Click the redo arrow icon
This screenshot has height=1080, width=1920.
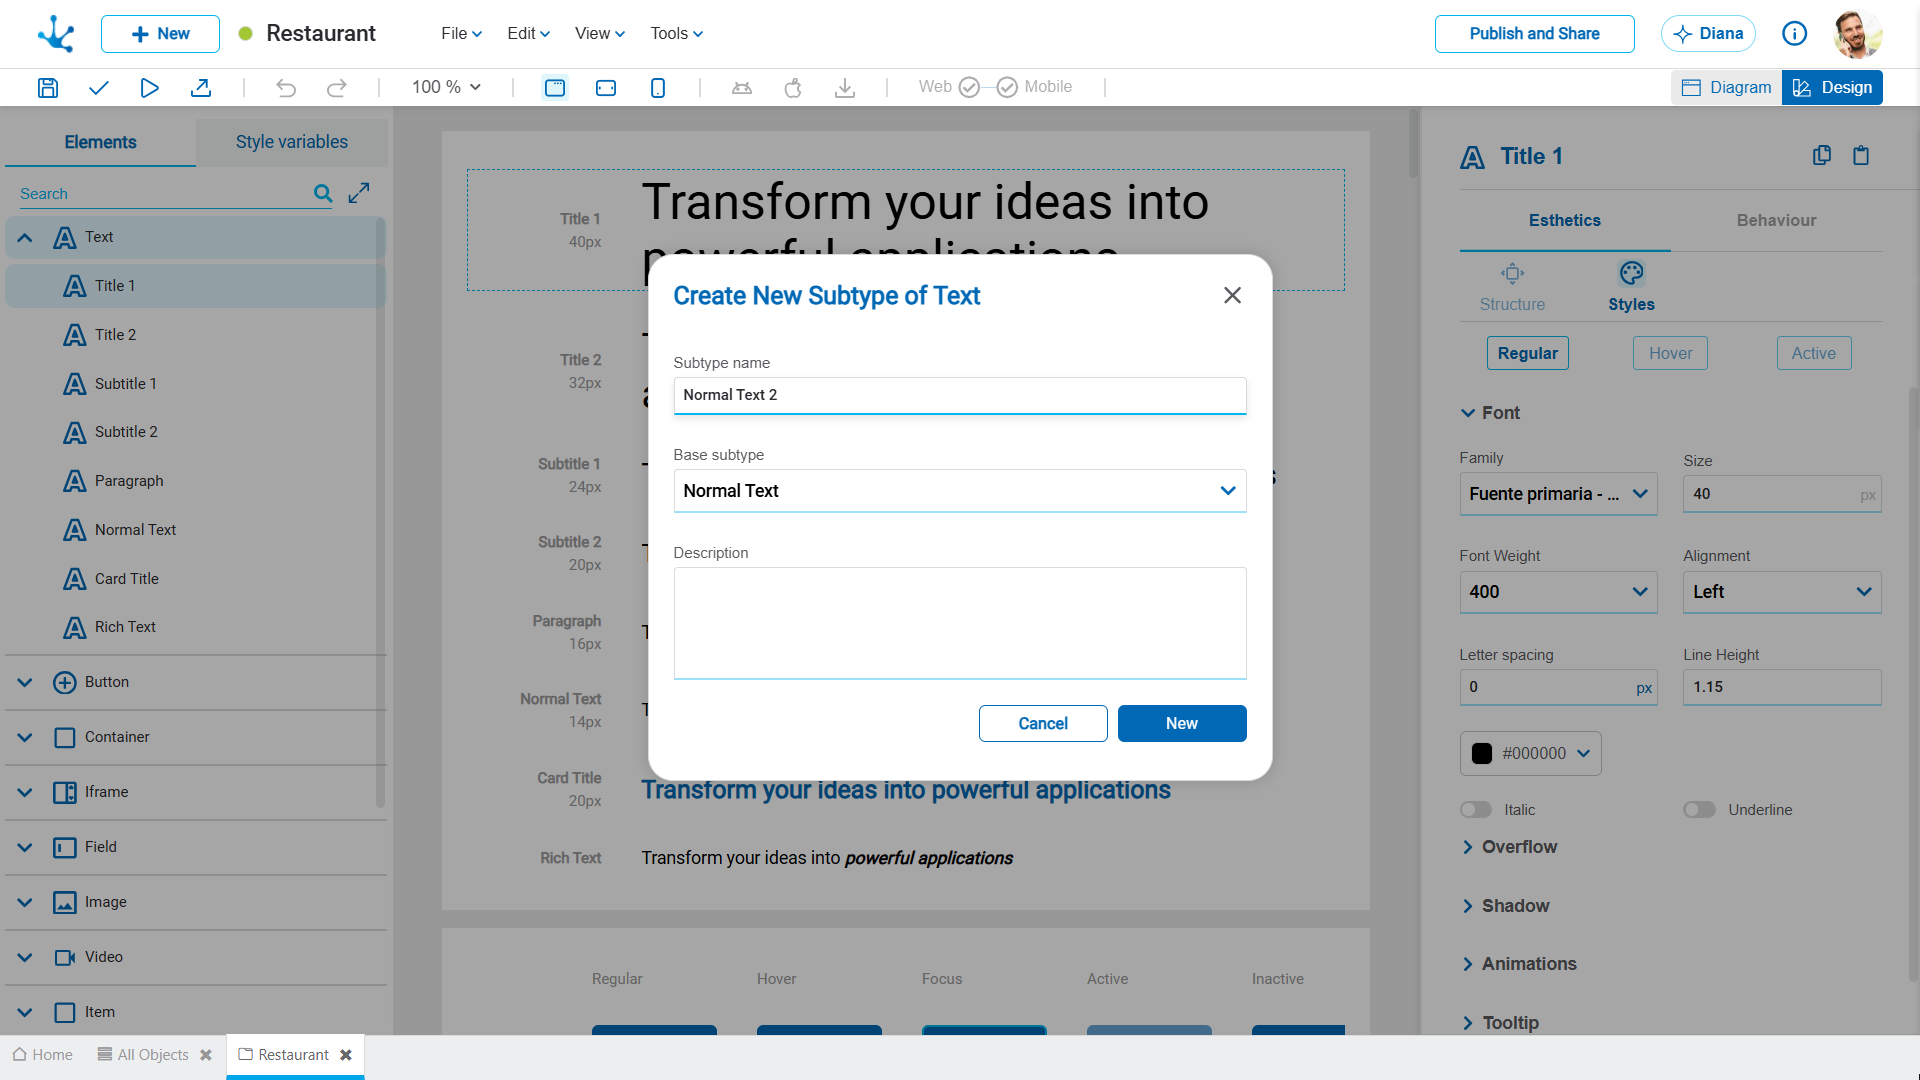(x=337, y=88)
